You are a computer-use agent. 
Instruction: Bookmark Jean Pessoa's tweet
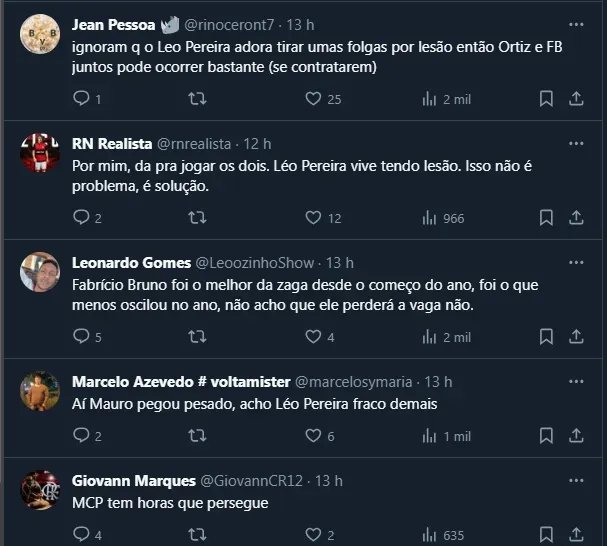(x=546, y=99)
